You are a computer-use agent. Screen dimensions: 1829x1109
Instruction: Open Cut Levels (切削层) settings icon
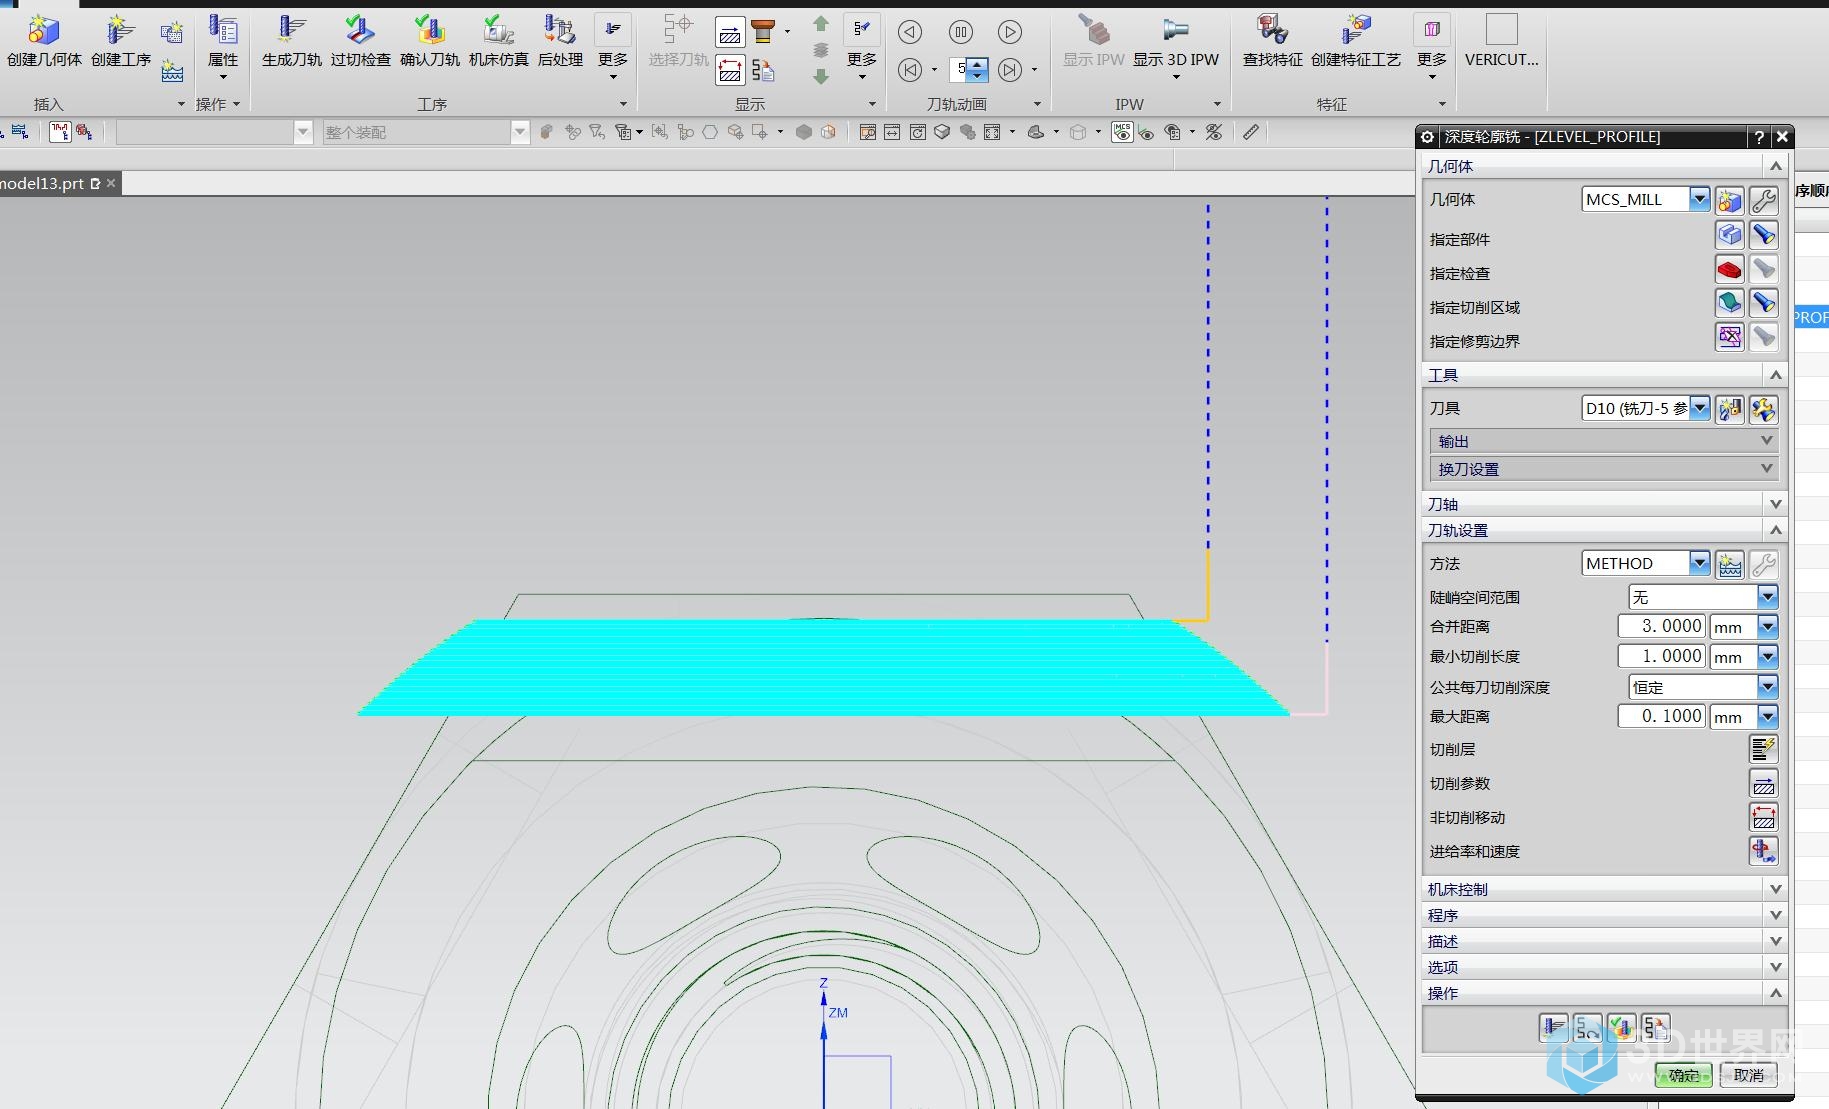coord(1763,748)
